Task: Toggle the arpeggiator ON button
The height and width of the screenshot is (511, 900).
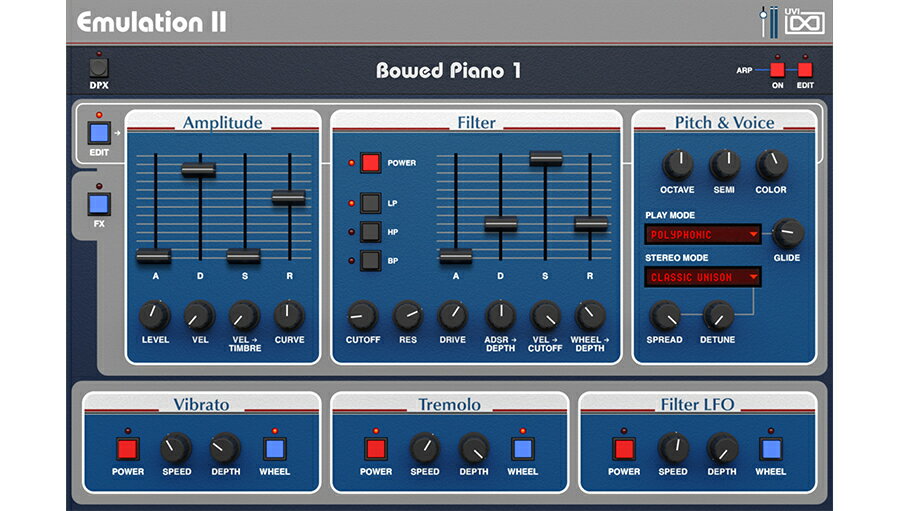Action: coord(777,71)
